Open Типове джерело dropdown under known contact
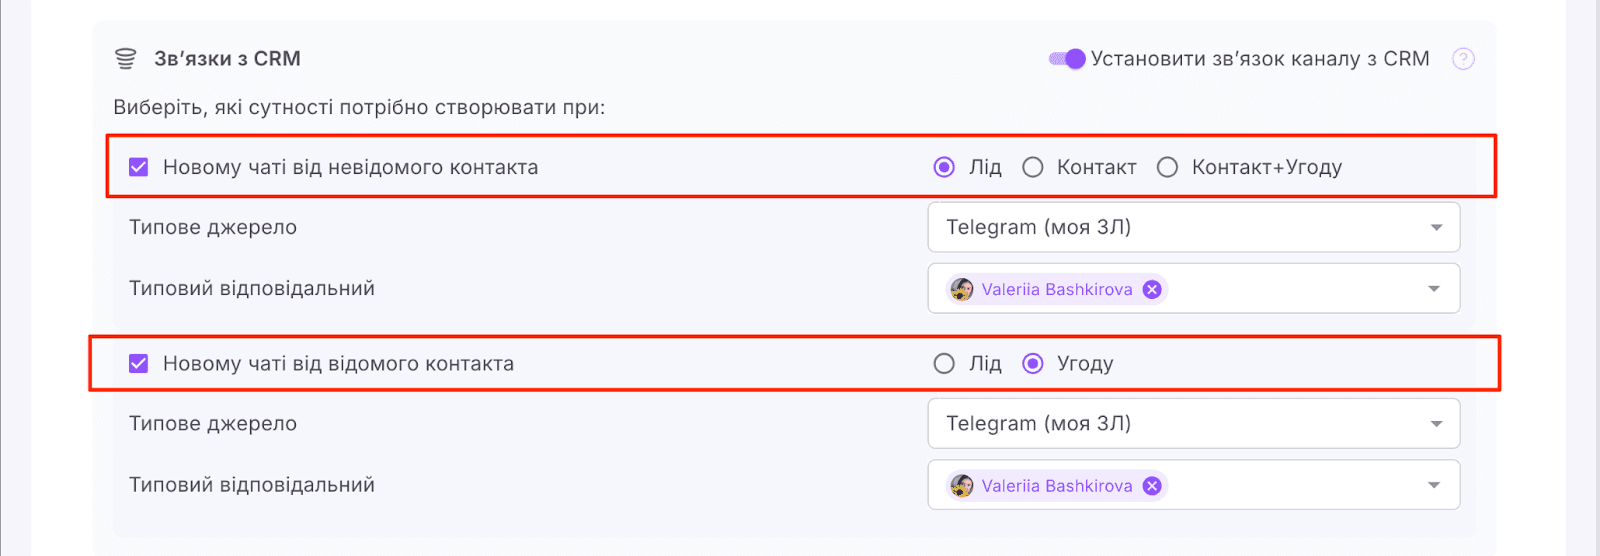This screenshot has width=1600, height=556. click(1193, 424)
